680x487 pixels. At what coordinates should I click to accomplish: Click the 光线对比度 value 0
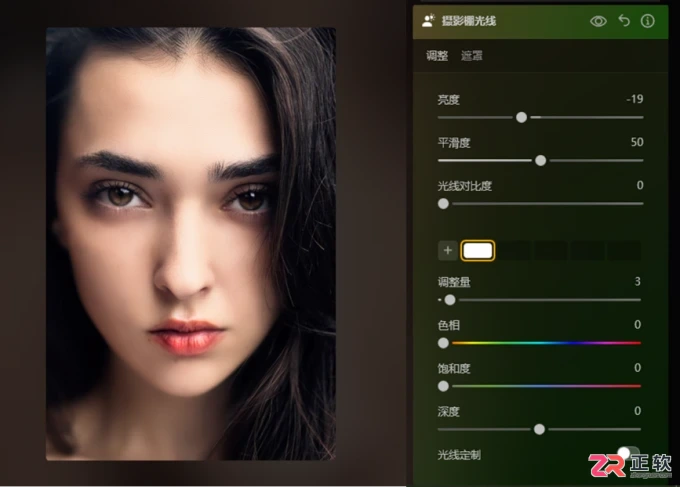click(640, 186)
